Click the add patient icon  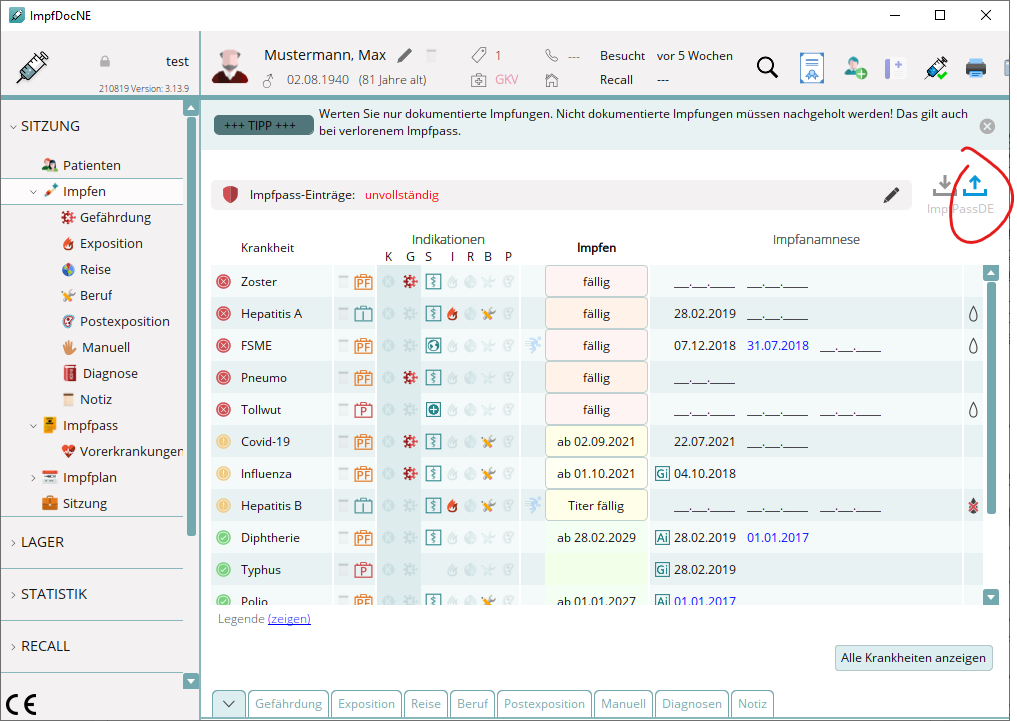coord(855,67)
